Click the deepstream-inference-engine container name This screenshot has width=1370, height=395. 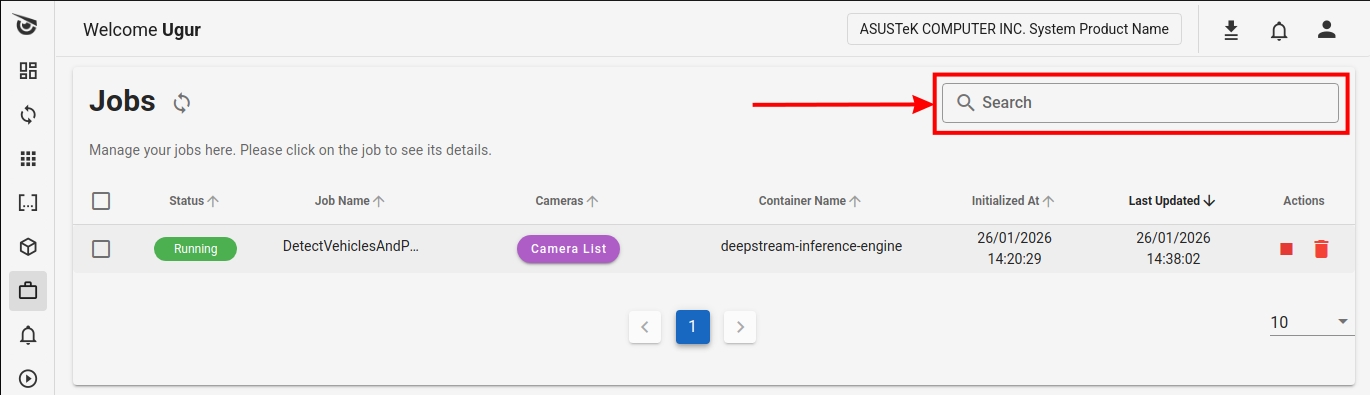point(811,246)
